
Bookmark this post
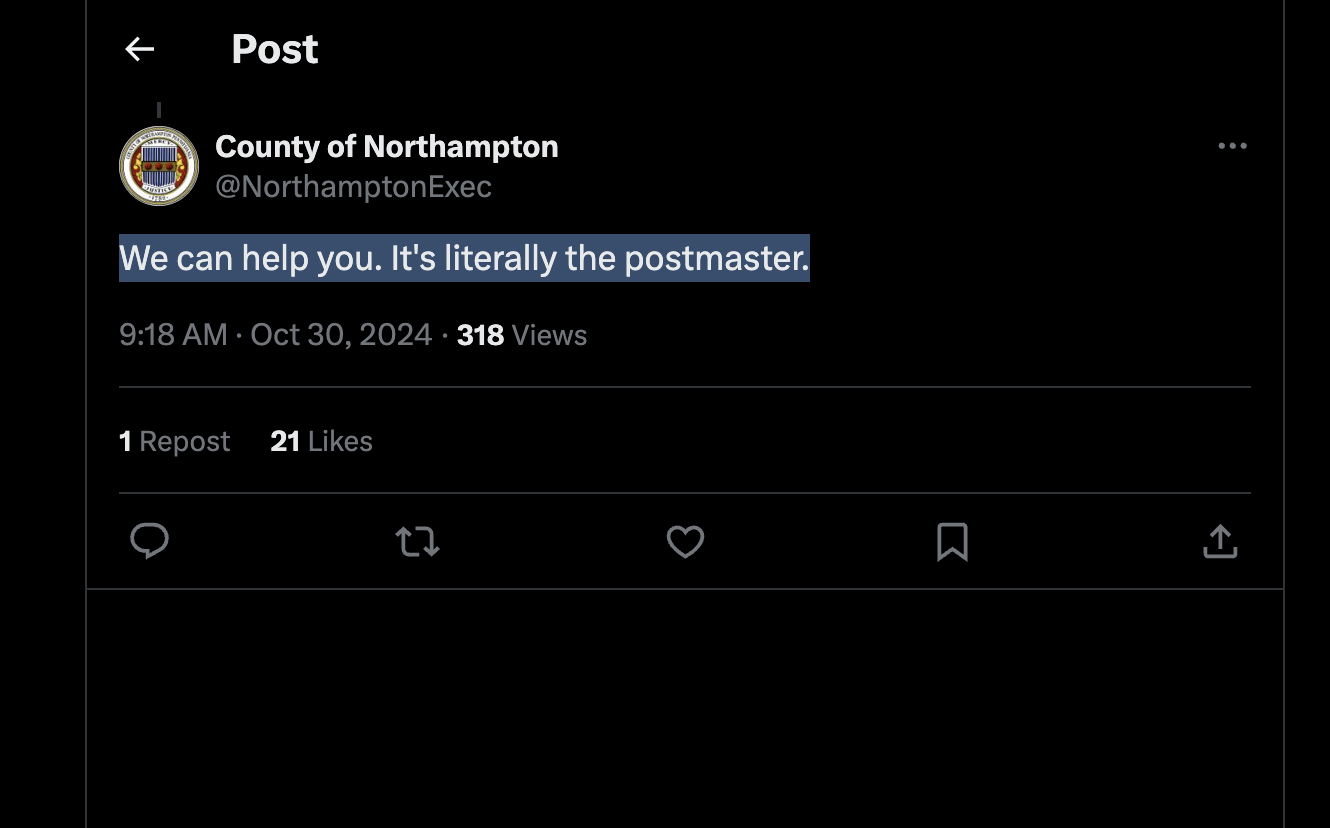pyautogui.click(x=952, y=541)
